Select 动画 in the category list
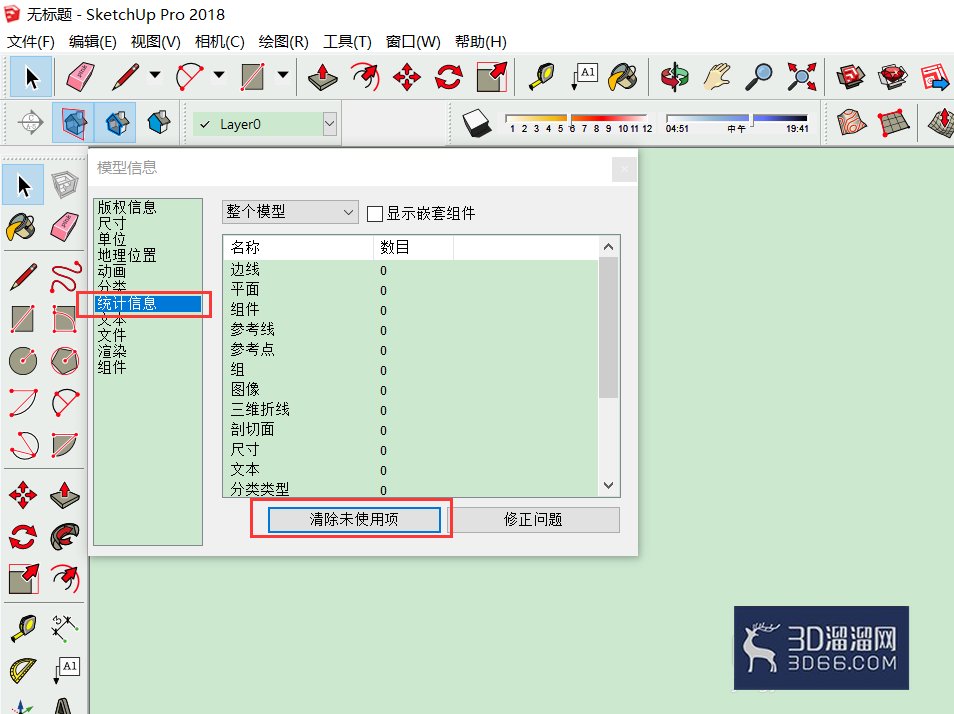This screenshot has width=954, height=714. 112,271
